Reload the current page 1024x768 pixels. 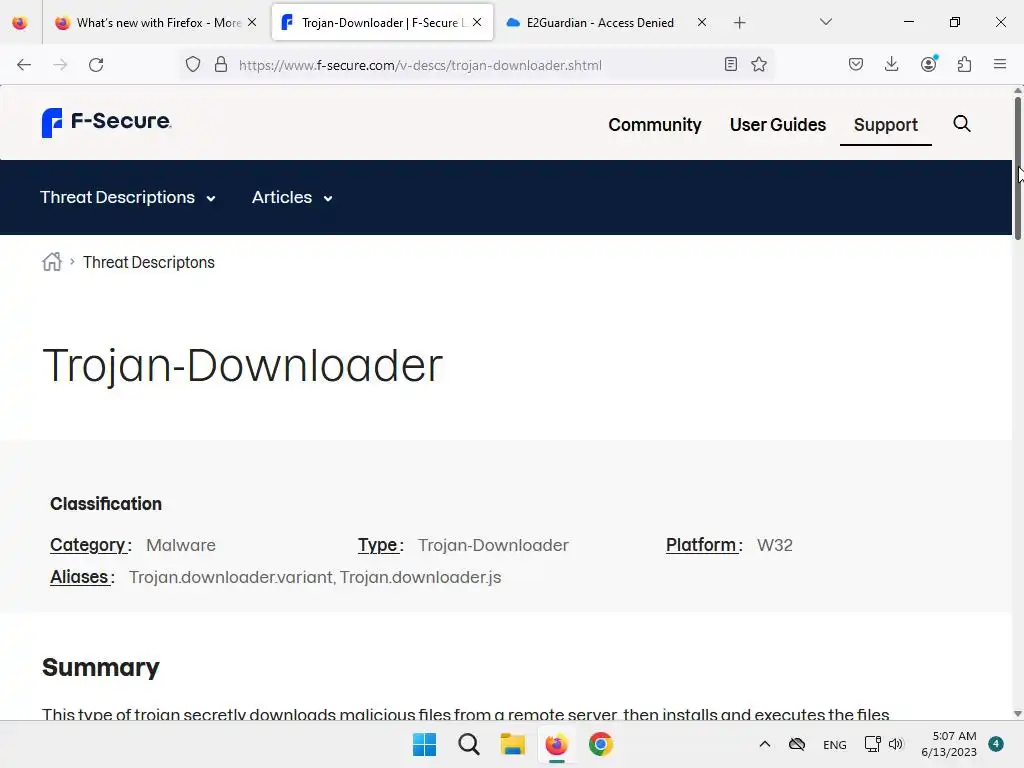(96, 65)
